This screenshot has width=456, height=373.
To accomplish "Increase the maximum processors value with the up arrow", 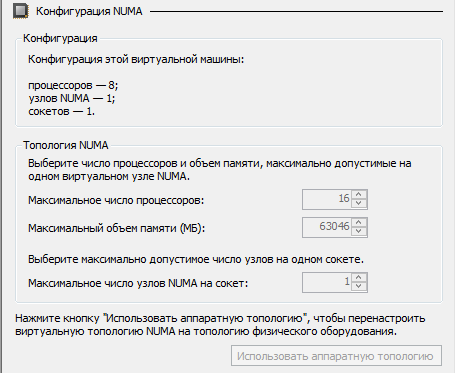I will pyautogui.click(x=359, y=195).
